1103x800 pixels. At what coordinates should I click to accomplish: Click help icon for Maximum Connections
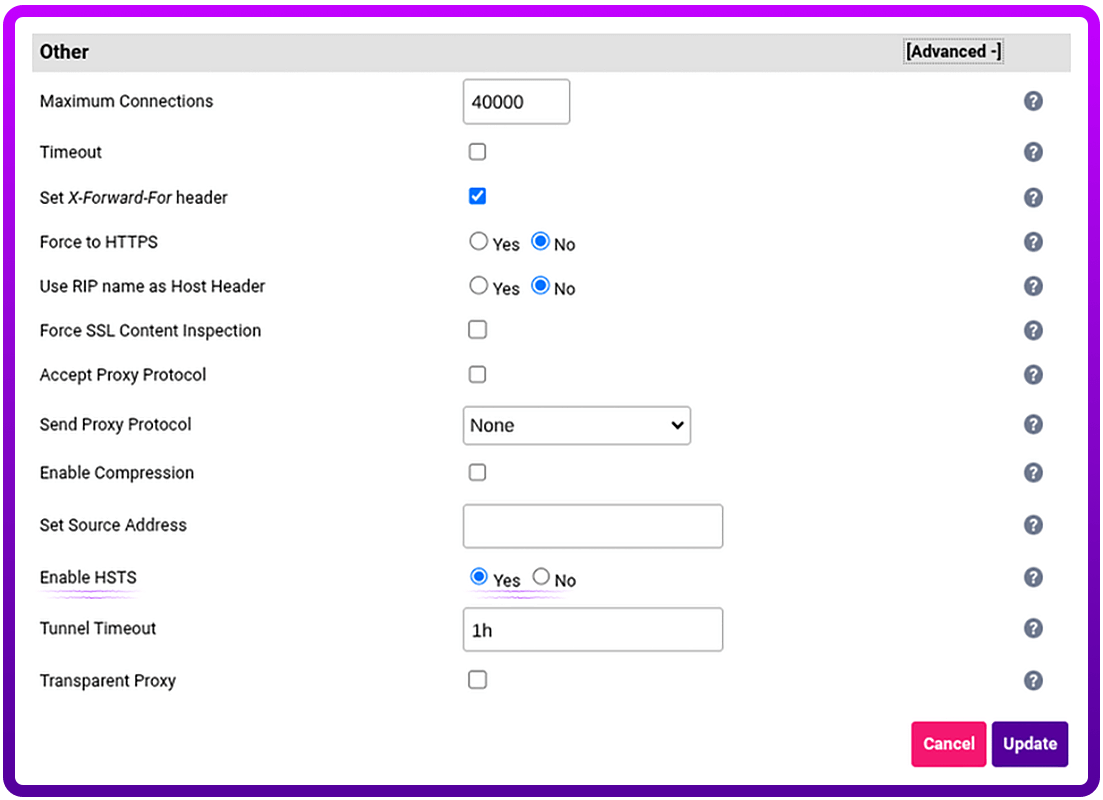(1033, 101)
